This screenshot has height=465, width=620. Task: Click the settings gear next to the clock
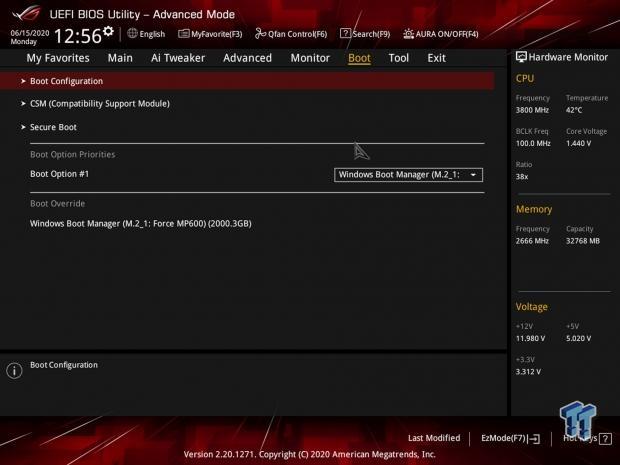pyautogui.click(x=108, y=31)
